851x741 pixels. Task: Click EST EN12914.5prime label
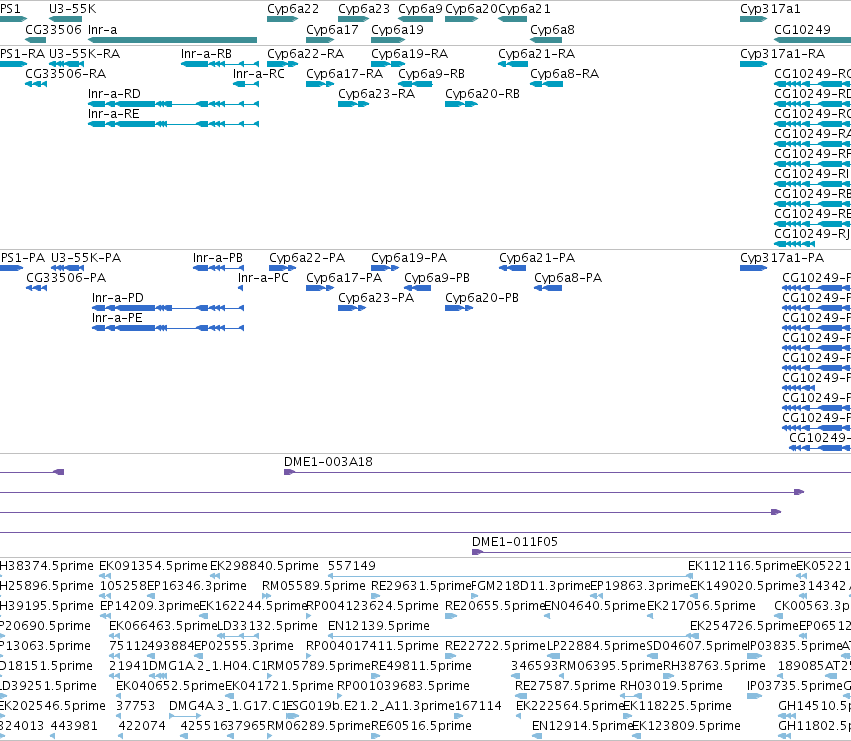pyautogui.click(x=582, y=726)
